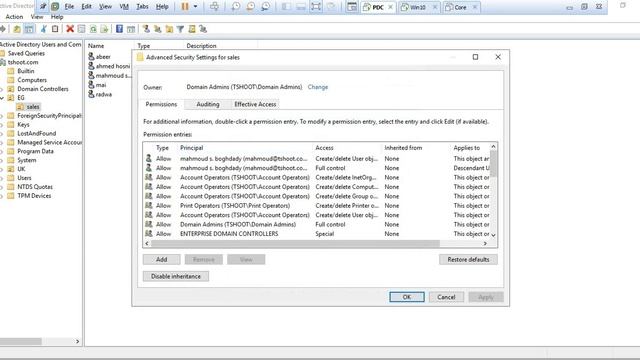Open the VMware VM menu
The image size is (640, 360).
click(124, 7)
